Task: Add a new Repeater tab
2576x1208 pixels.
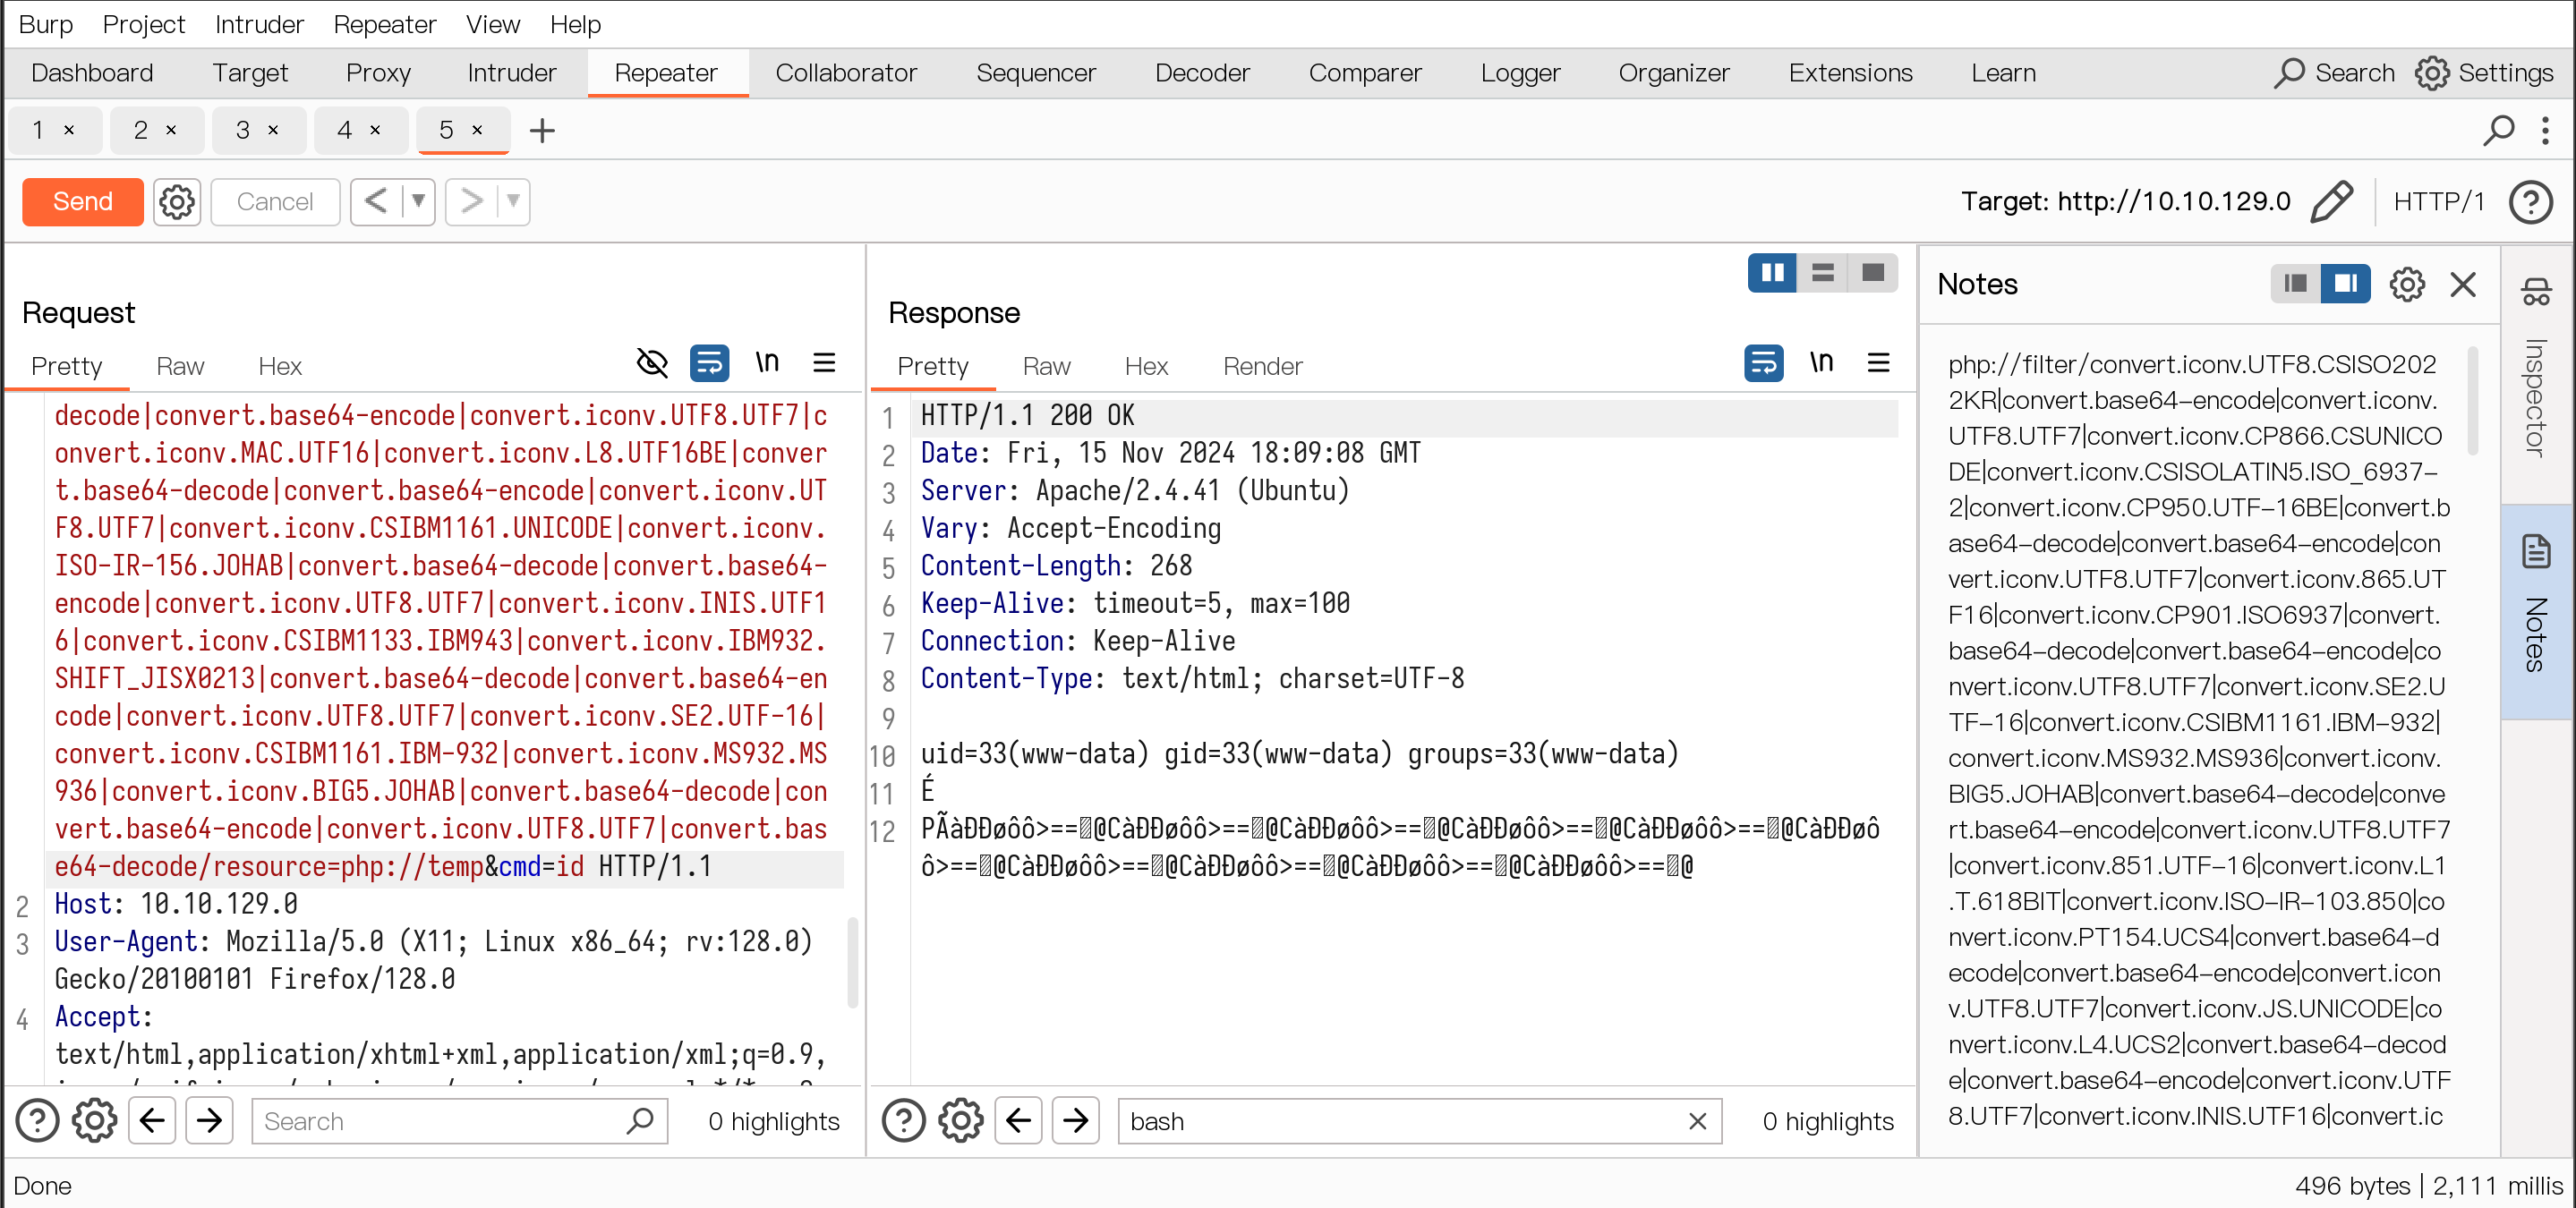Action: click(542, 131)
